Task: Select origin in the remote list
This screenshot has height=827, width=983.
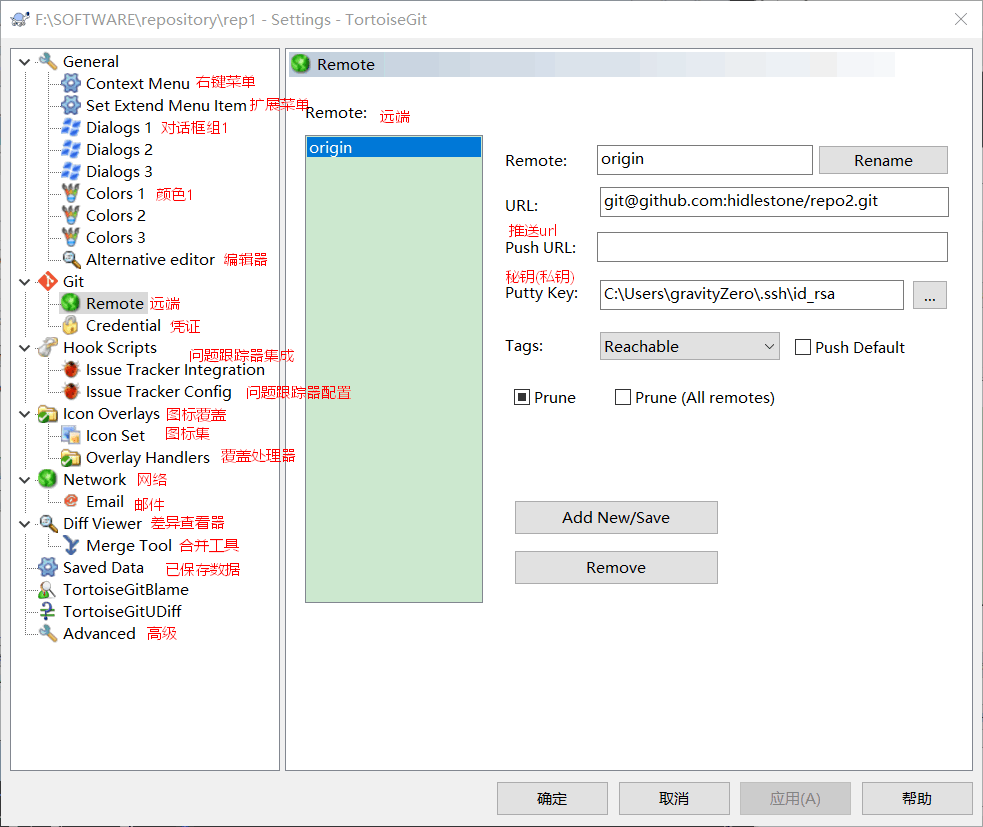Action: point(394,147)
